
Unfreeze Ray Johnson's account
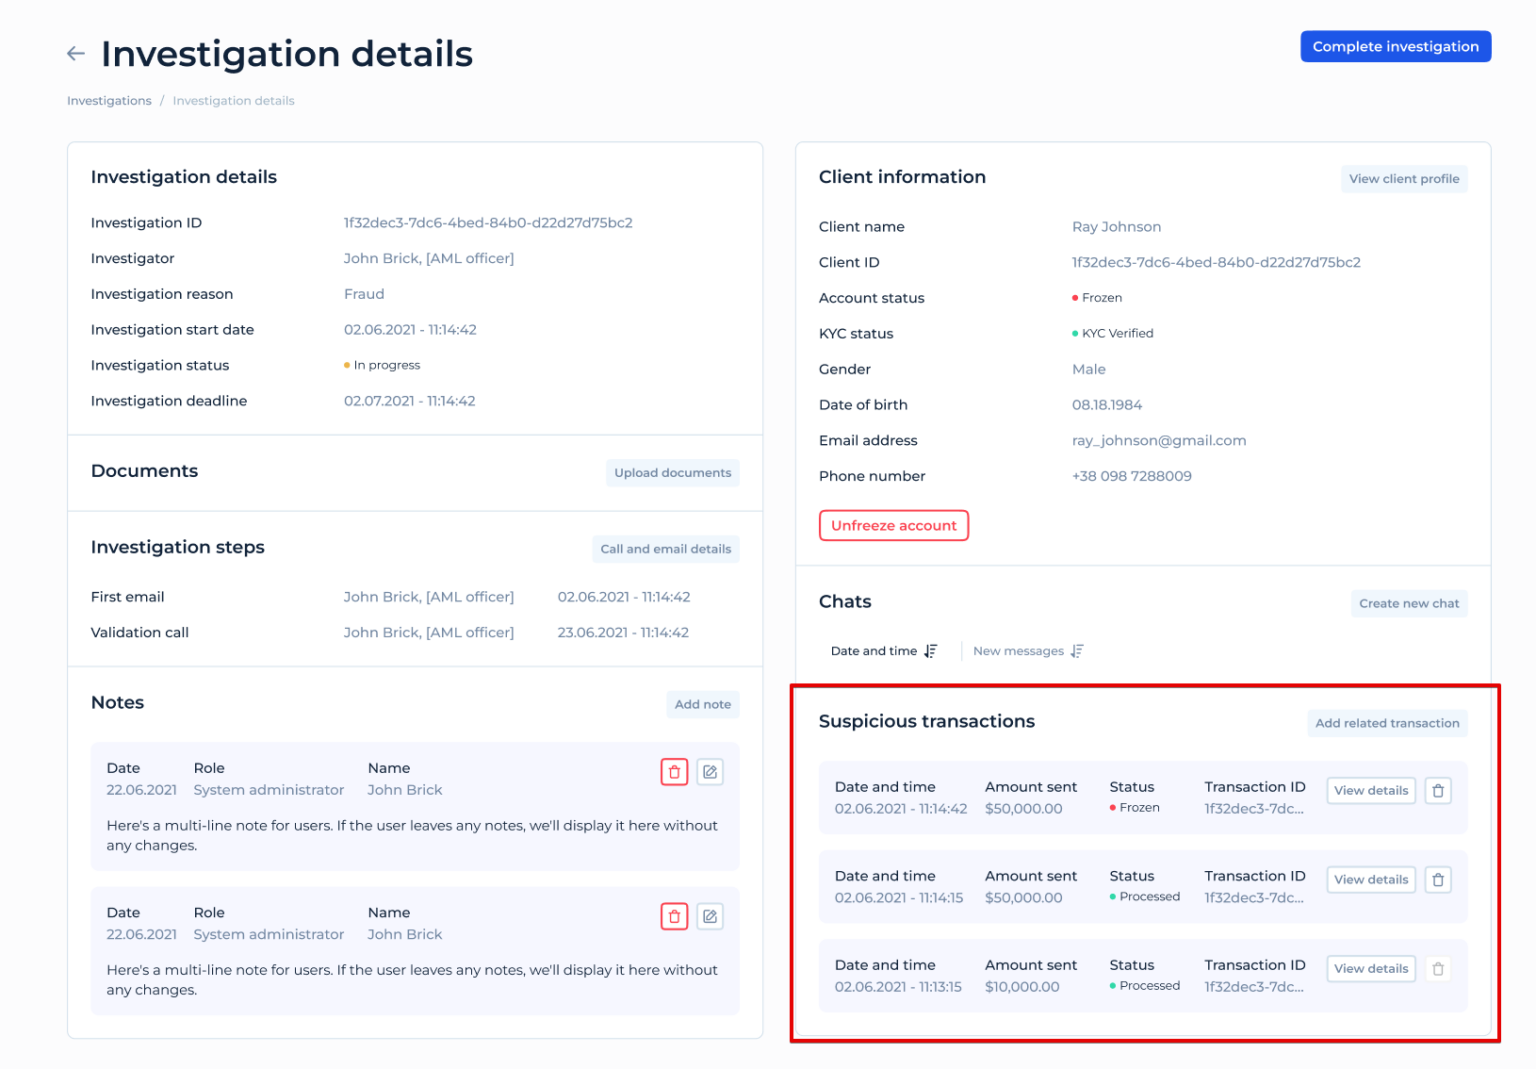(x=893, y=525)
